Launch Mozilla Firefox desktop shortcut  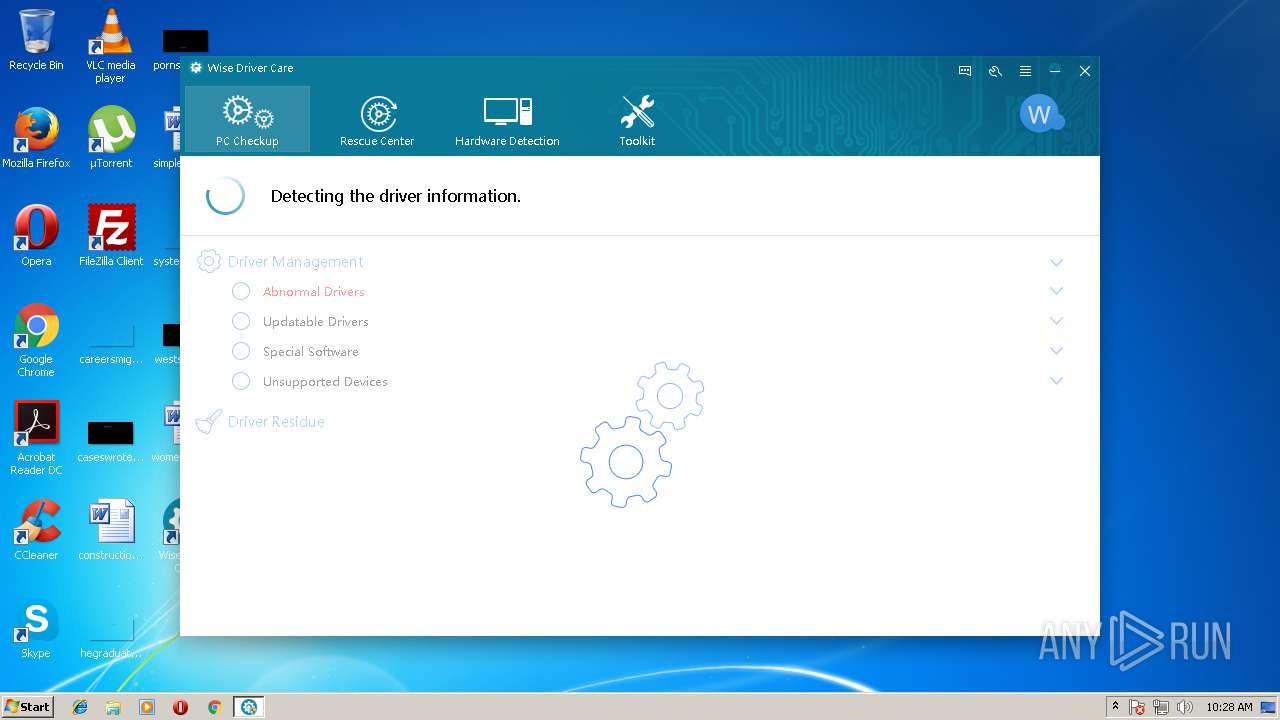pyautogui.click(x=36, y=138)
